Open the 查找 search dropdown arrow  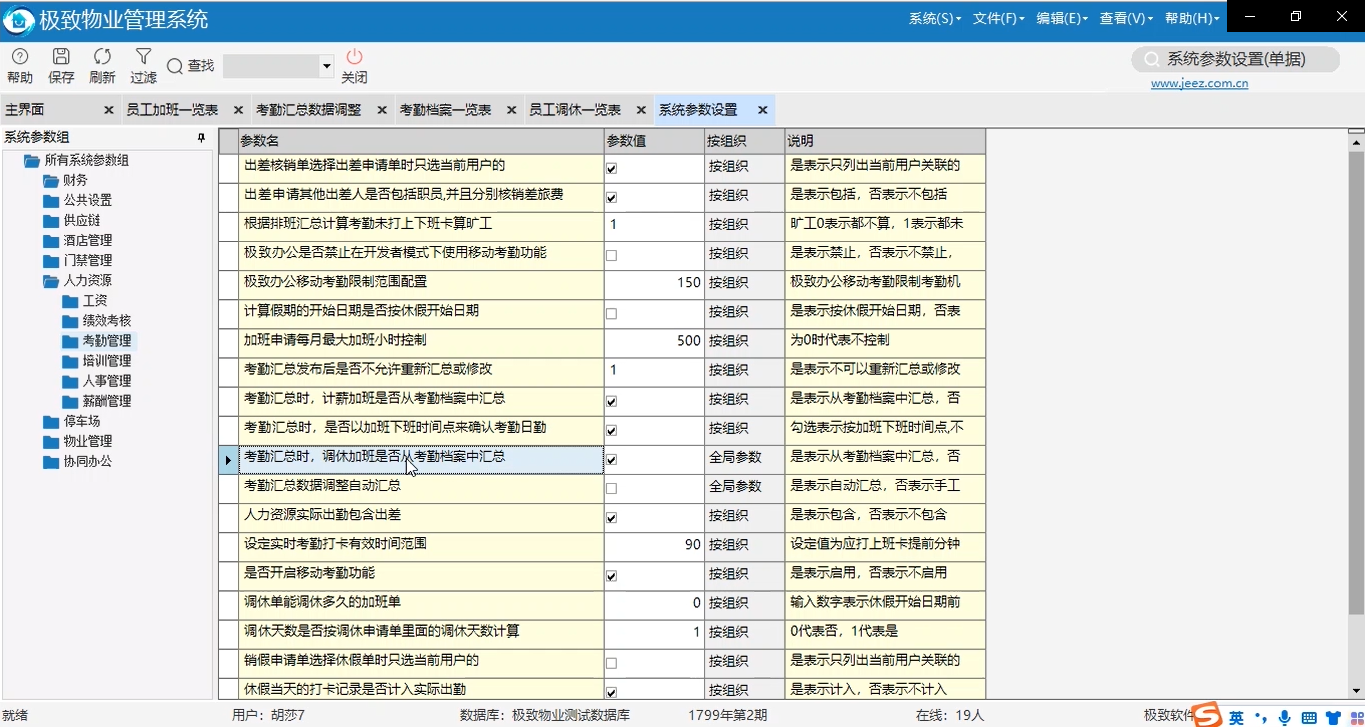pos(326,66)
